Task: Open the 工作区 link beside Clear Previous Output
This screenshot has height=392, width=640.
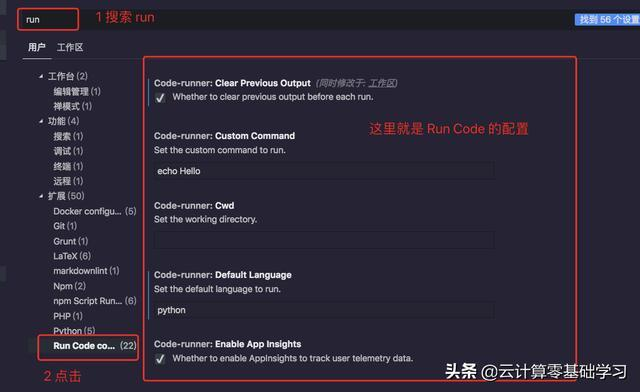Action: click(x=382, y=83)
